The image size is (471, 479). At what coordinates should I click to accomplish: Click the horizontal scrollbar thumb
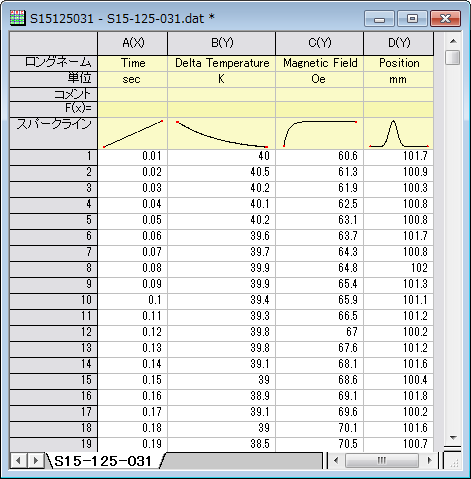(382, 461)
